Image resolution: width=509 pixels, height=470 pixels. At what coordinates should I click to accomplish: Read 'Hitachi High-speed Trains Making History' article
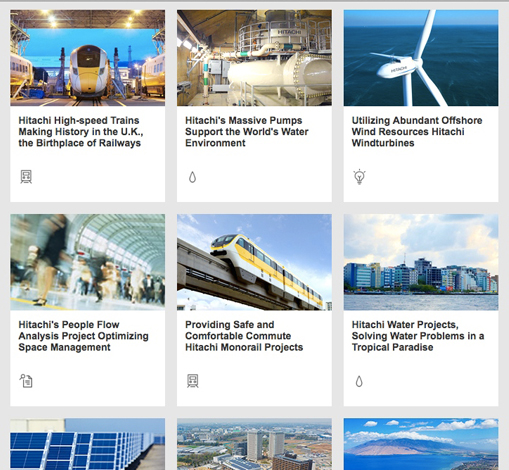click(81, 132)
